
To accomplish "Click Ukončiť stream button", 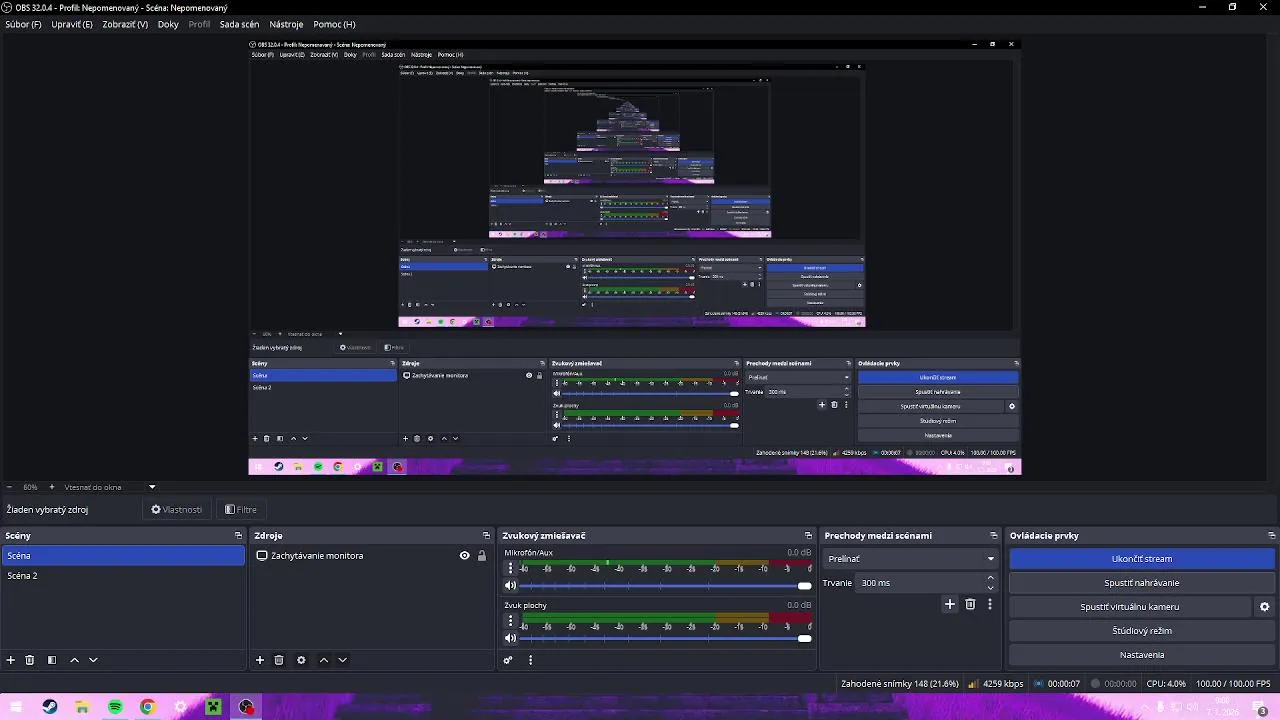I will coord(1142,559).
